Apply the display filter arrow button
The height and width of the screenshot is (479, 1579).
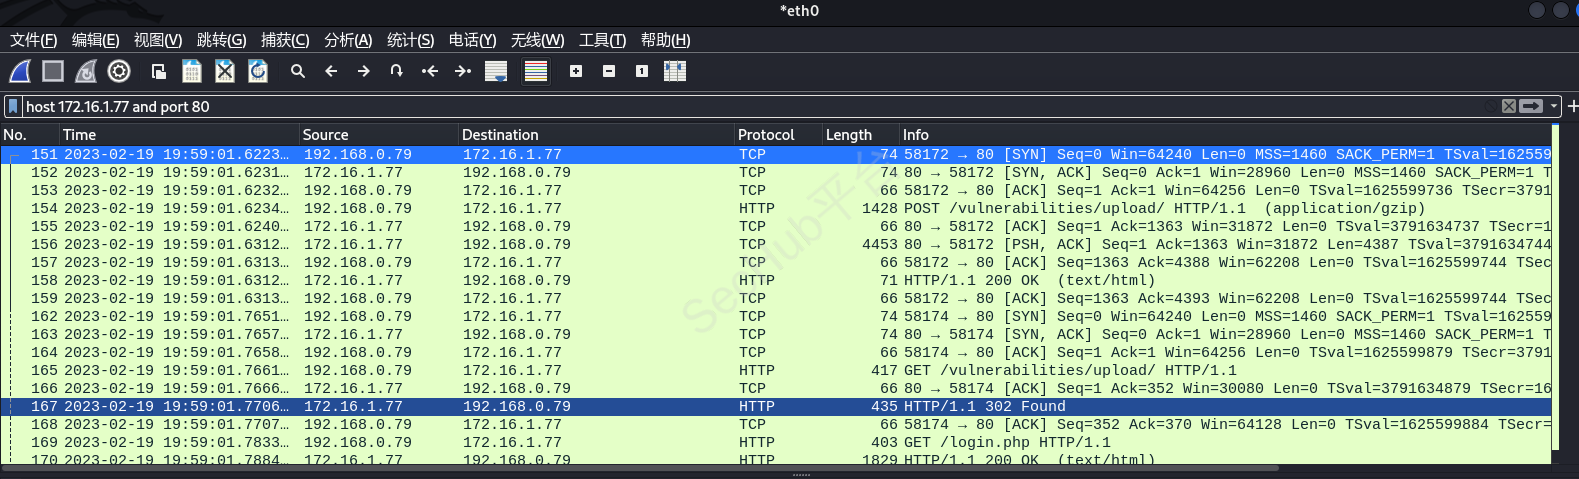point(1531,106)
